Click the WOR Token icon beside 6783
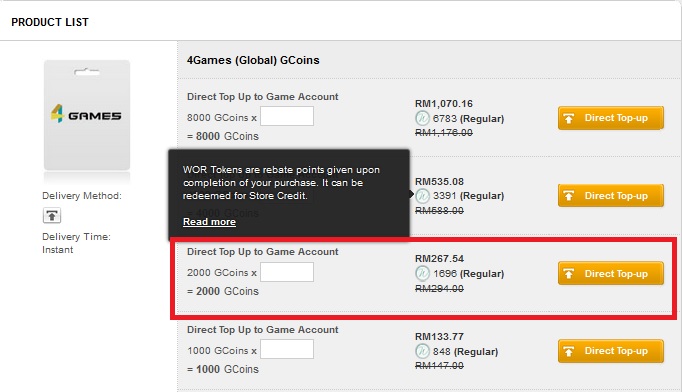The image size is (682, 392). click(422, 118)
